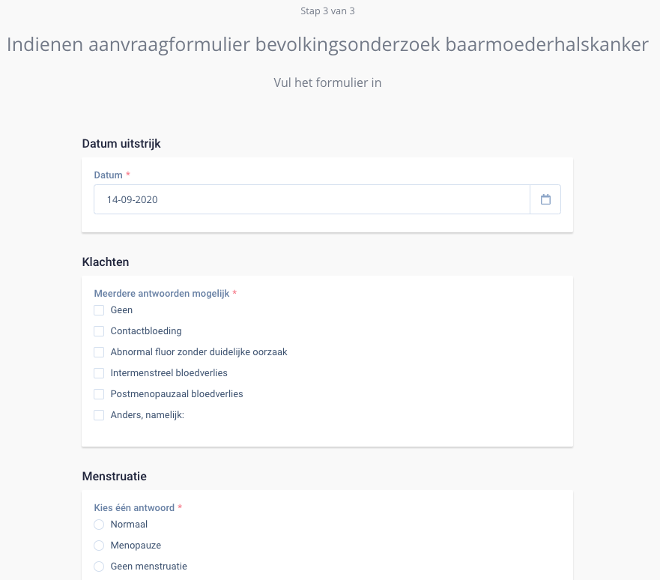This screenshot has width=660, height=580.
Task: Toggle the Anders, namelijk checkbox
Action: (x=99, y=415)
